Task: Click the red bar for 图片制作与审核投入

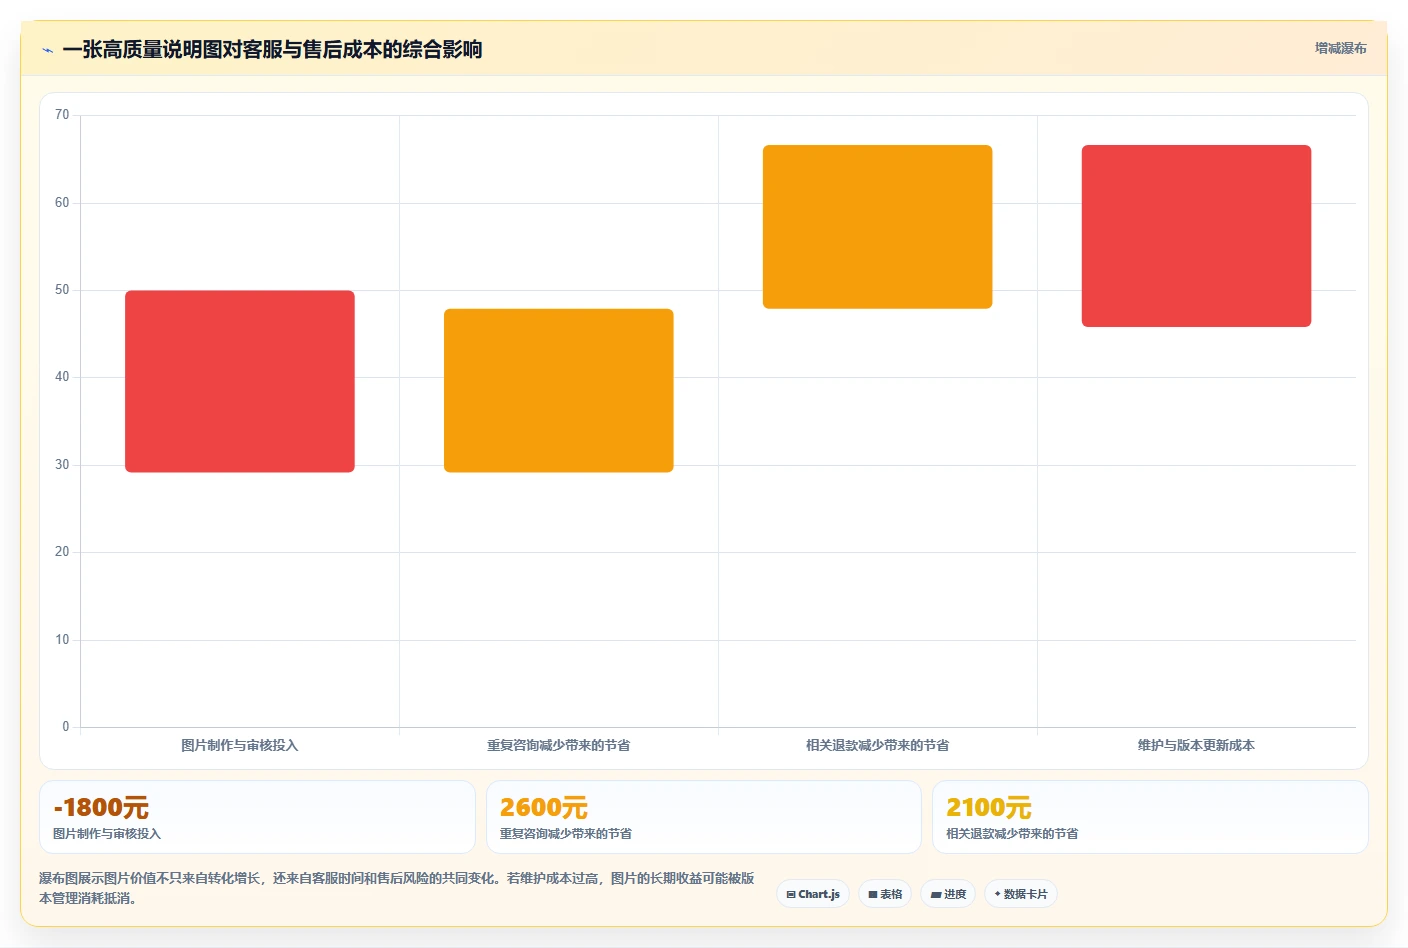Action: (x=240, y=381)
